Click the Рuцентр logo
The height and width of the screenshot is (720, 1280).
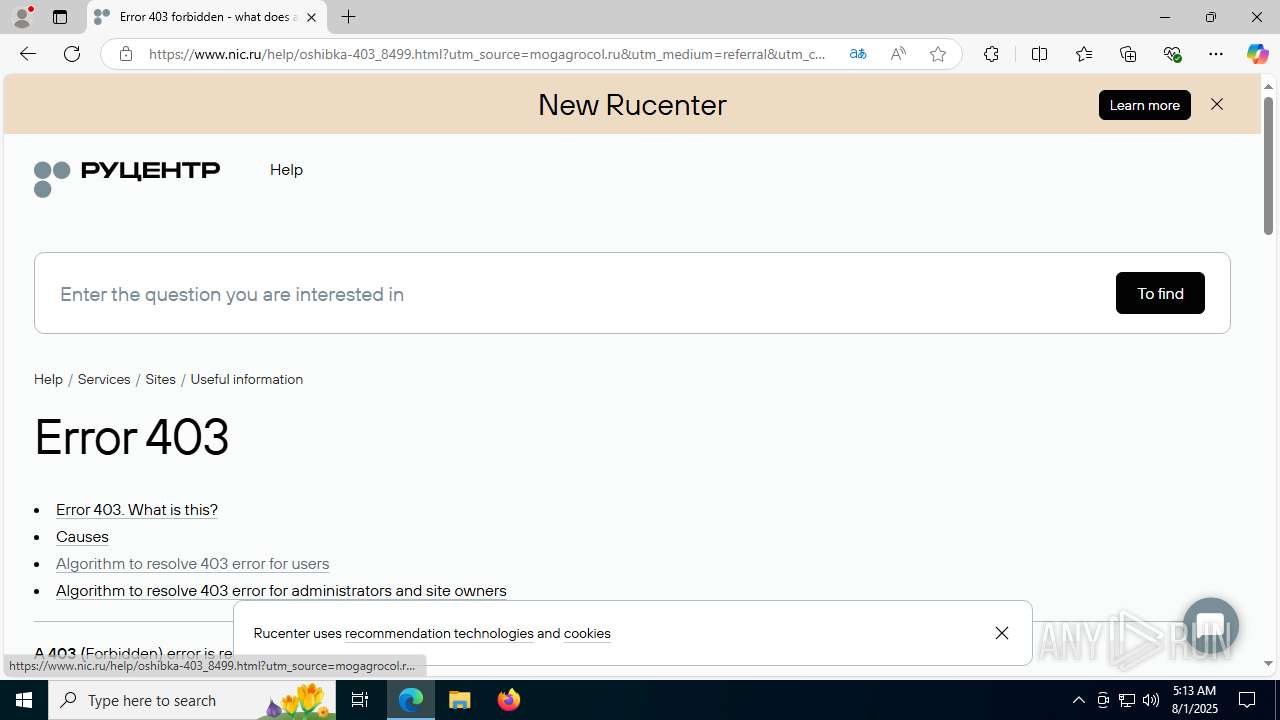127,178
